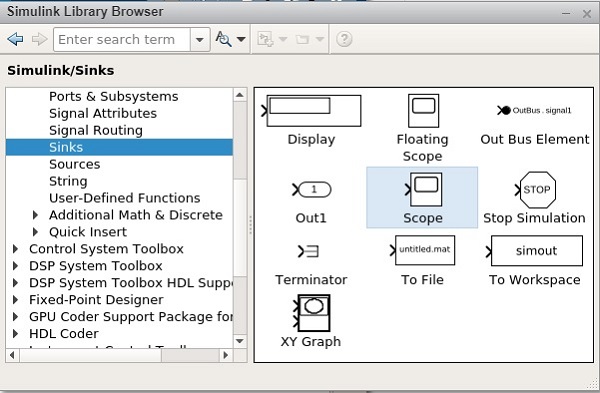Open the search term history dropdown

pyautogui.click(x=200, y=39)
